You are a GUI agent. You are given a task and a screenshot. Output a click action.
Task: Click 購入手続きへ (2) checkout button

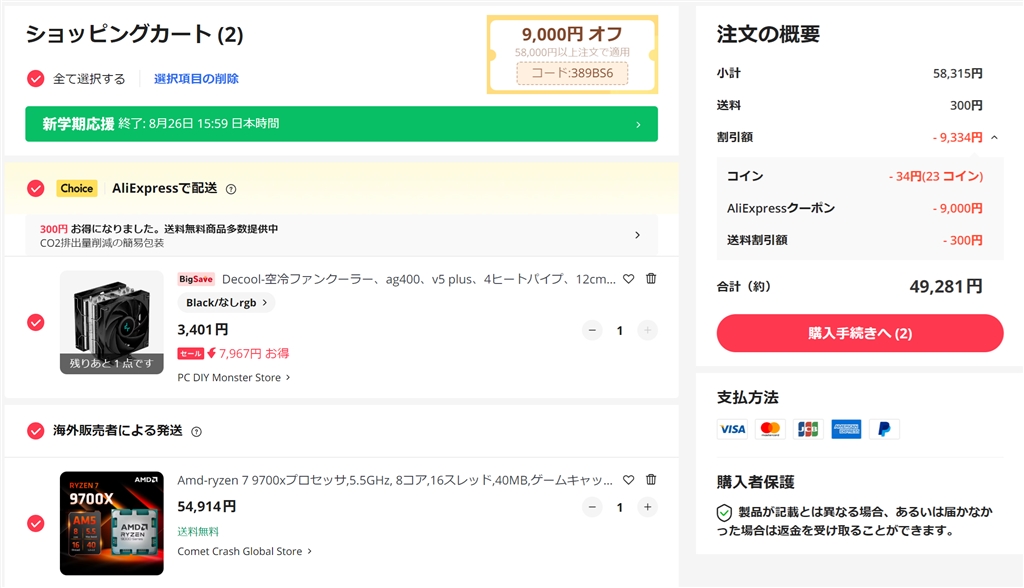point(859,333)
